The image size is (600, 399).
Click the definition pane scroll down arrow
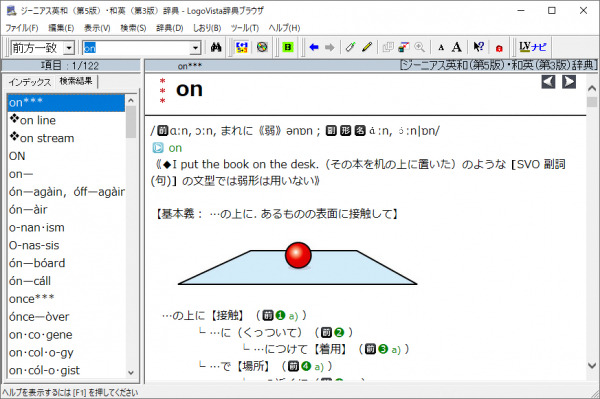pos(592,365)
